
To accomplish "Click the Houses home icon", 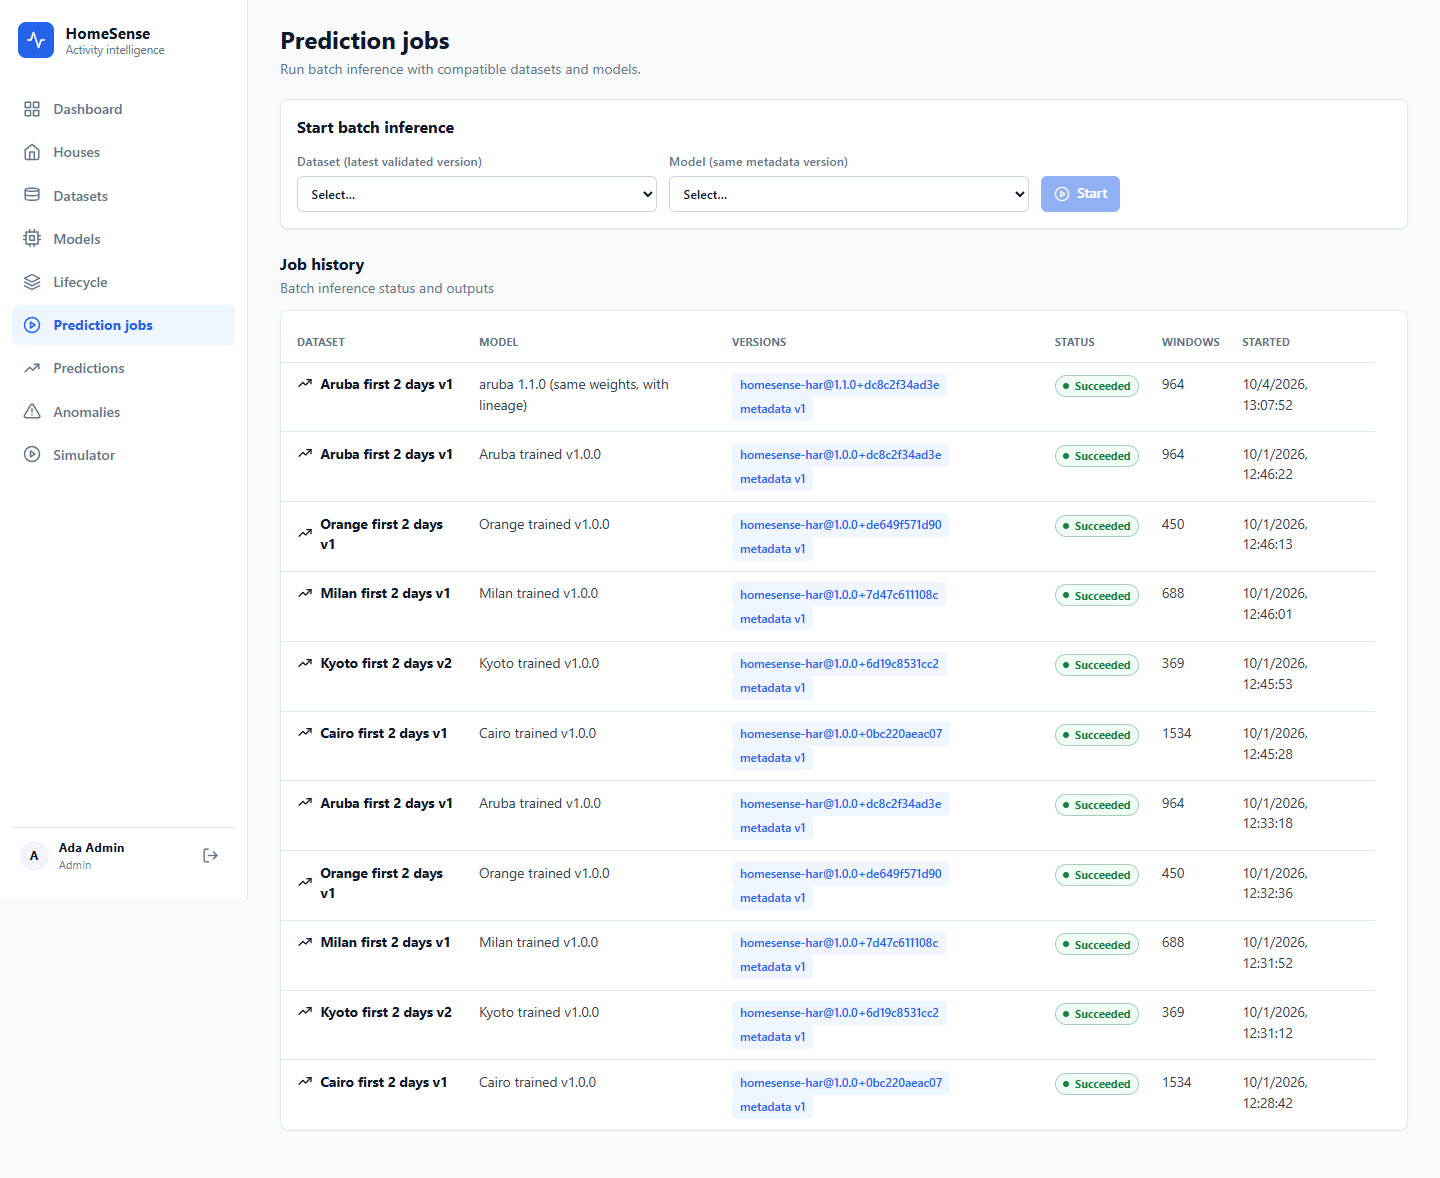I will click(x=32, y=152).
